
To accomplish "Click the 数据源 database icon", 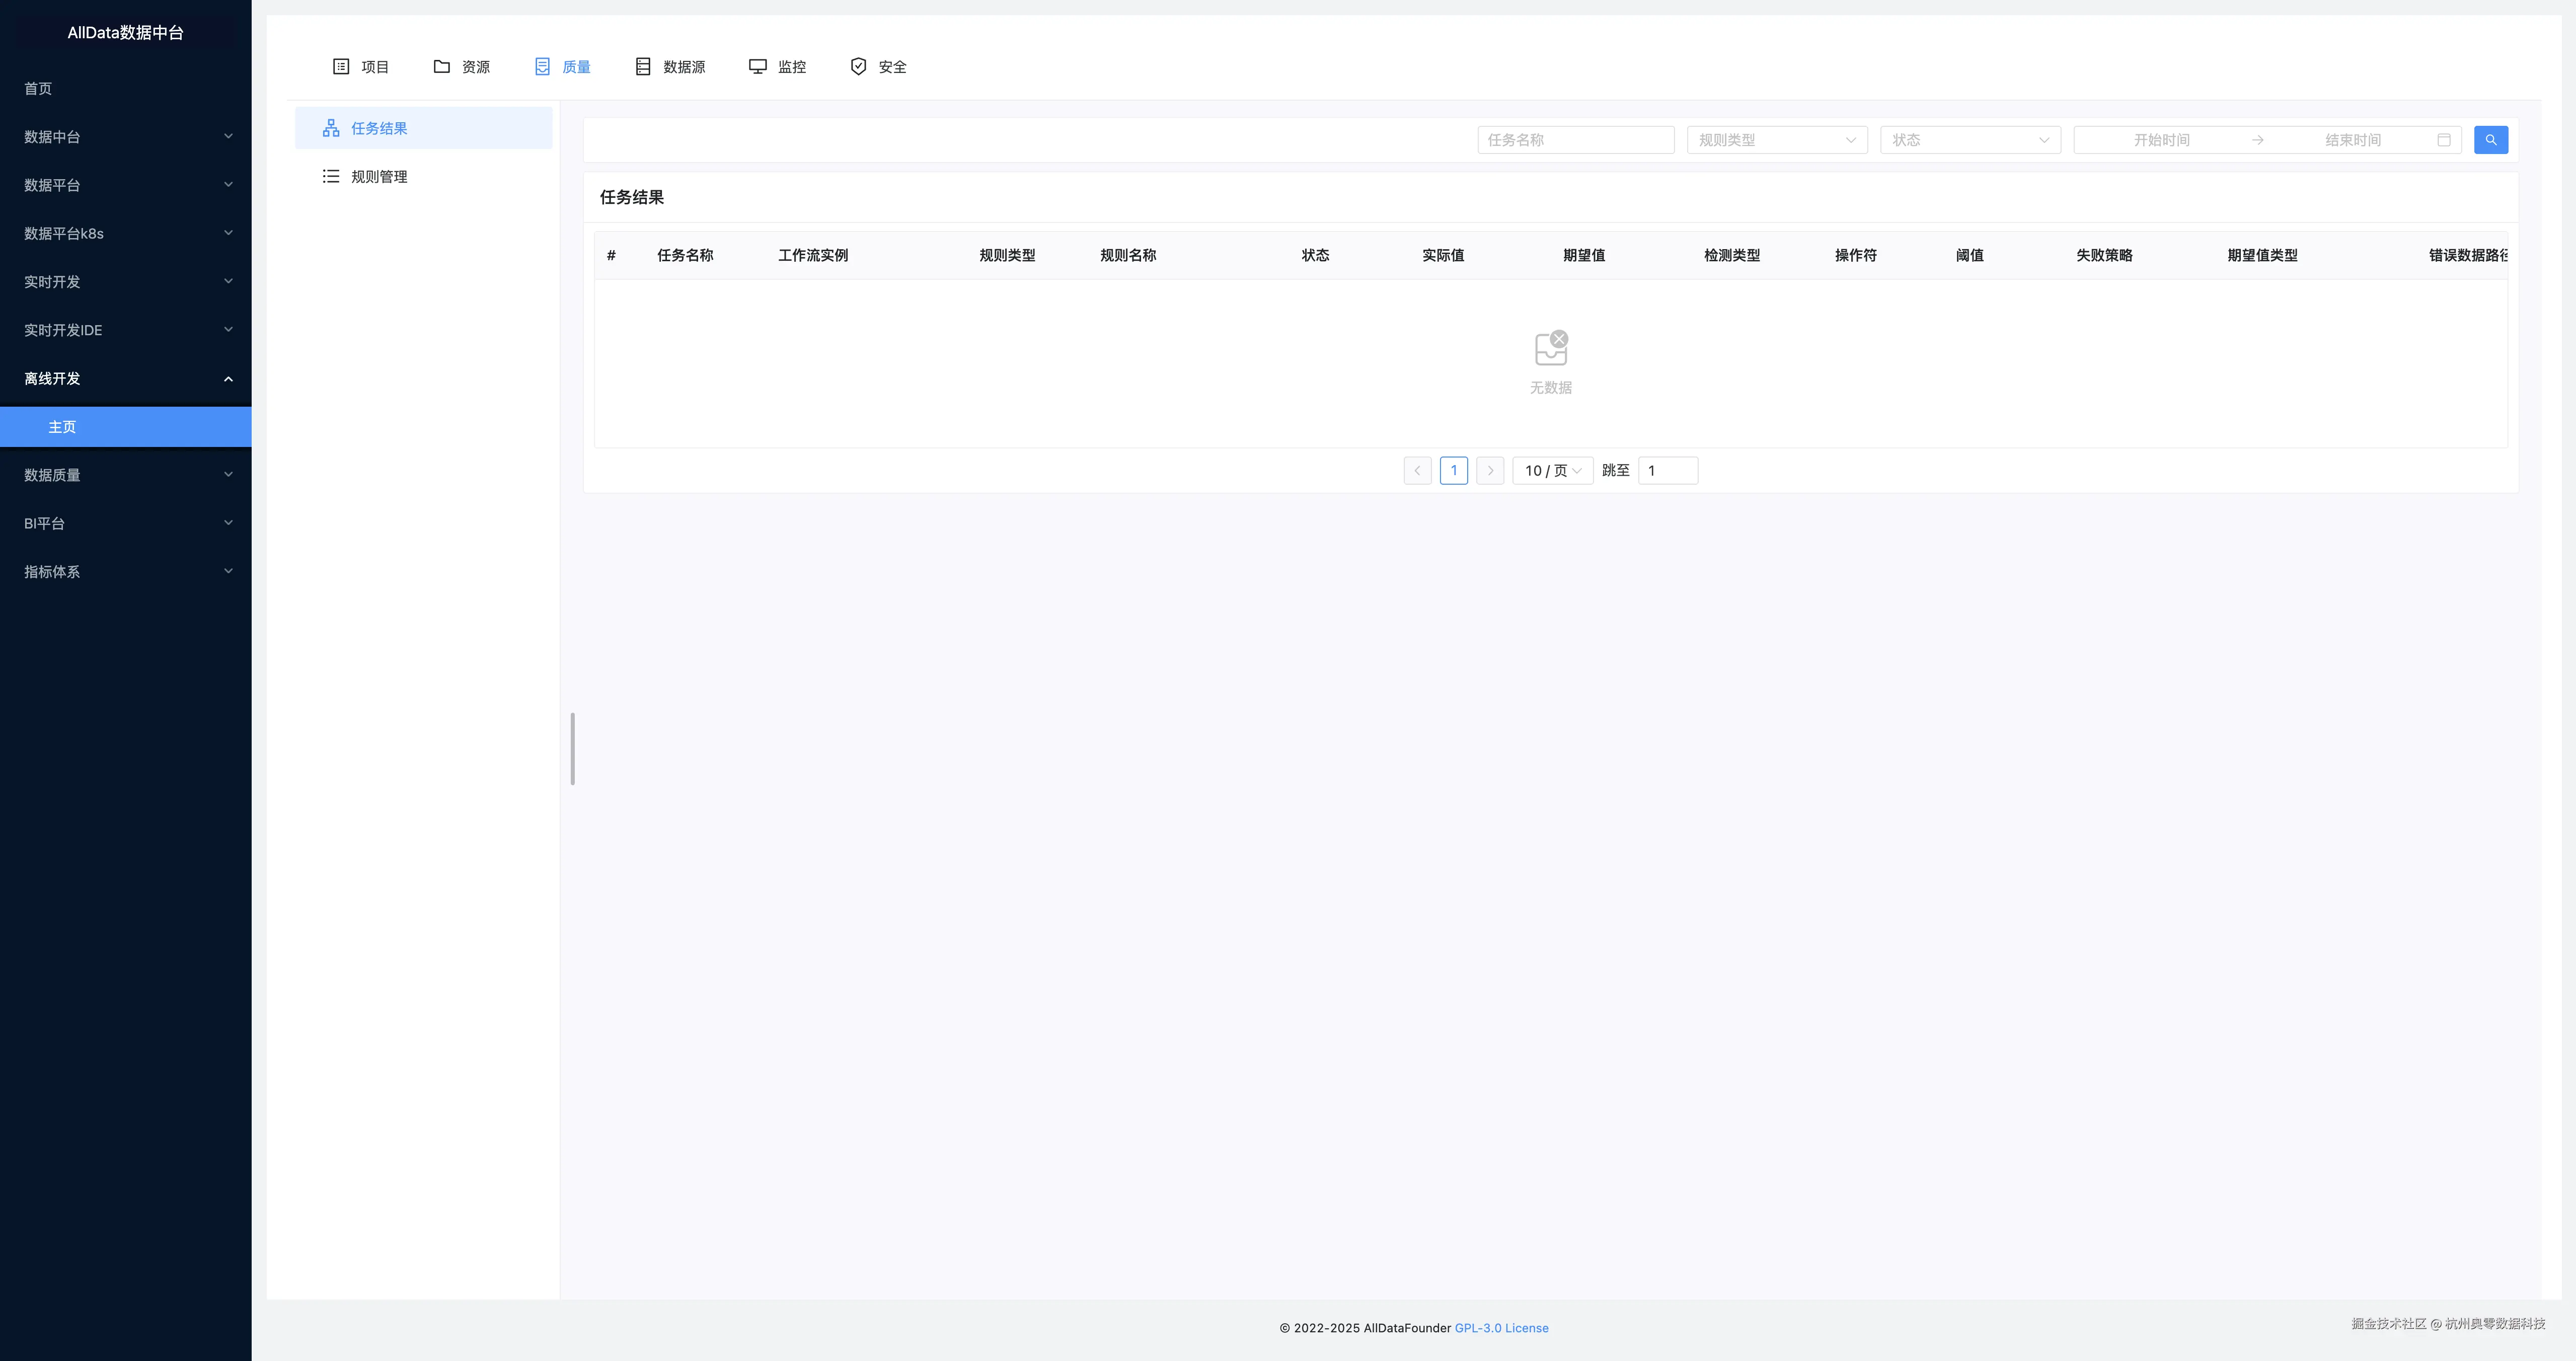I will (643, 67).
